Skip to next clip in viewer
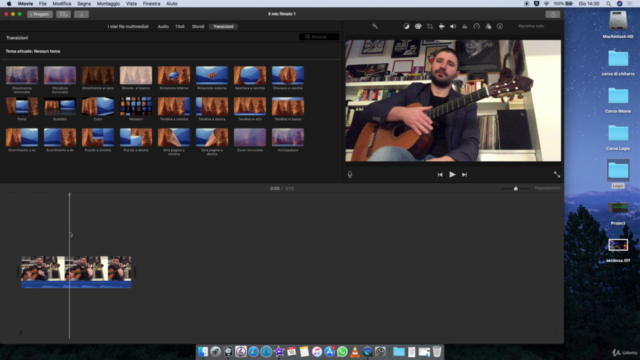The height and width of the screenshot is (360, 640). (464, 175)
